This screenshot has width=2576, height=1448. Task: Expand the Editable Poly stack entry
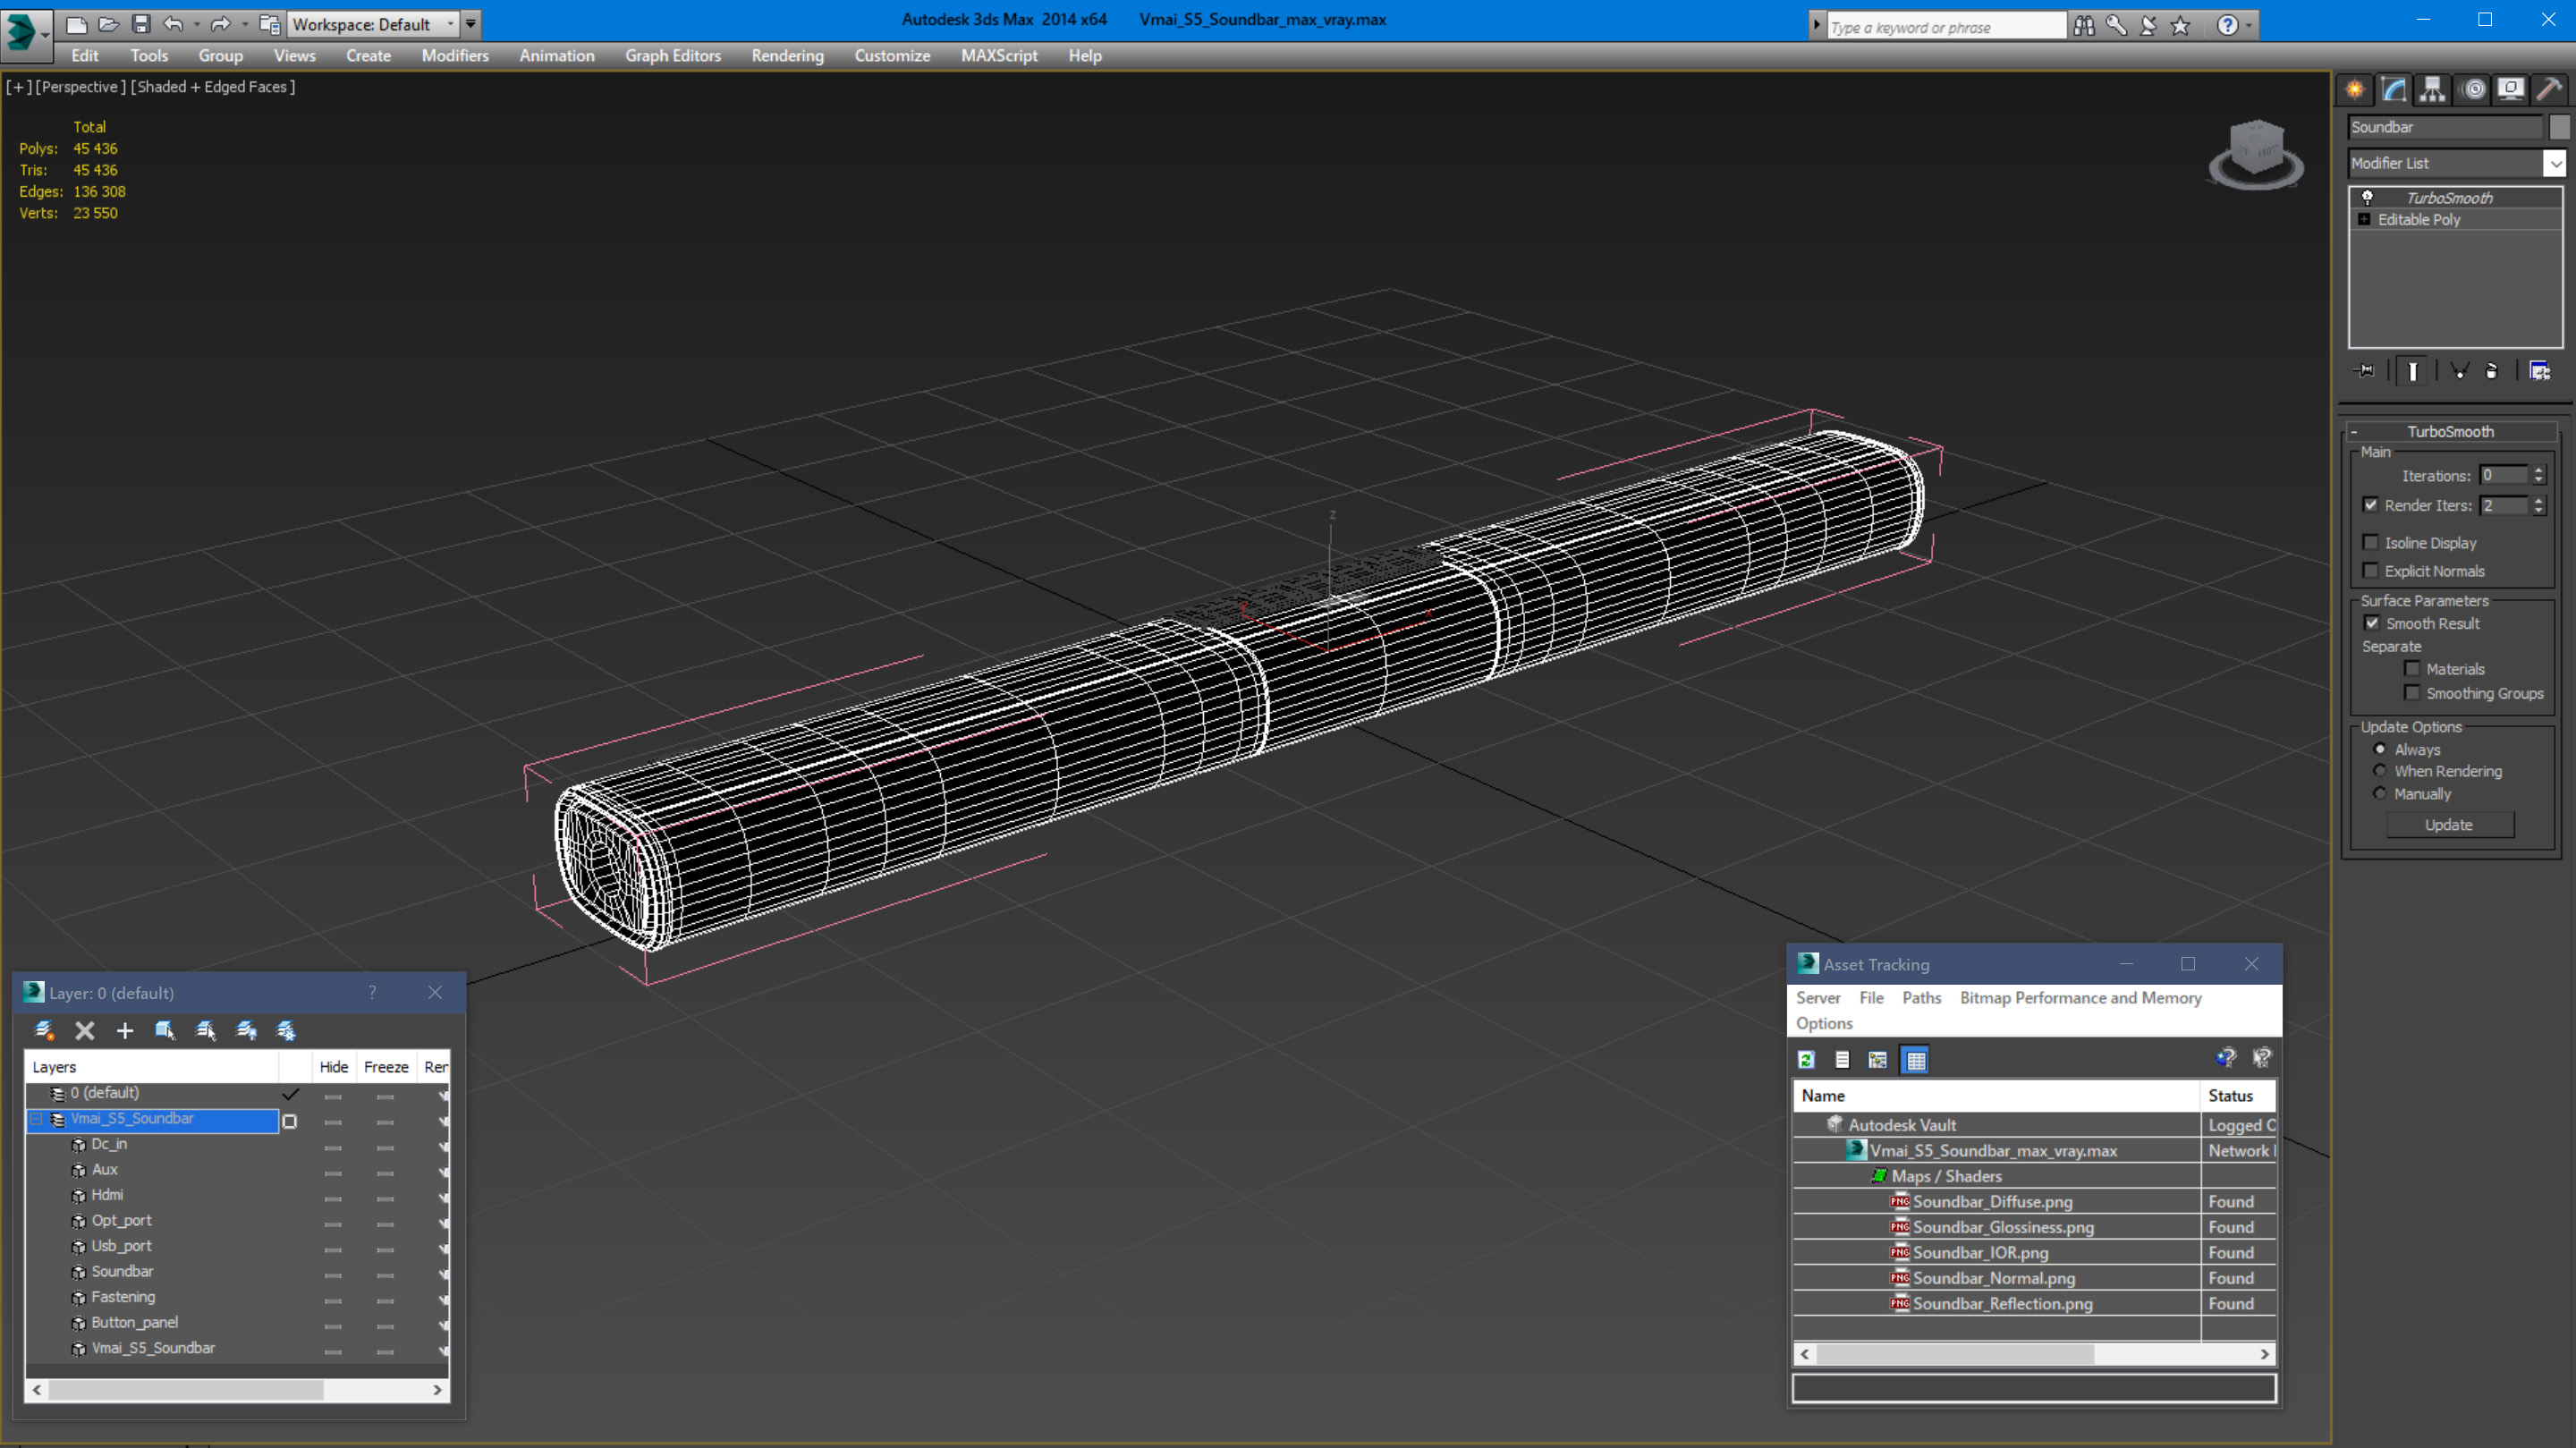pyautogui.click(x=2364, y=220)
